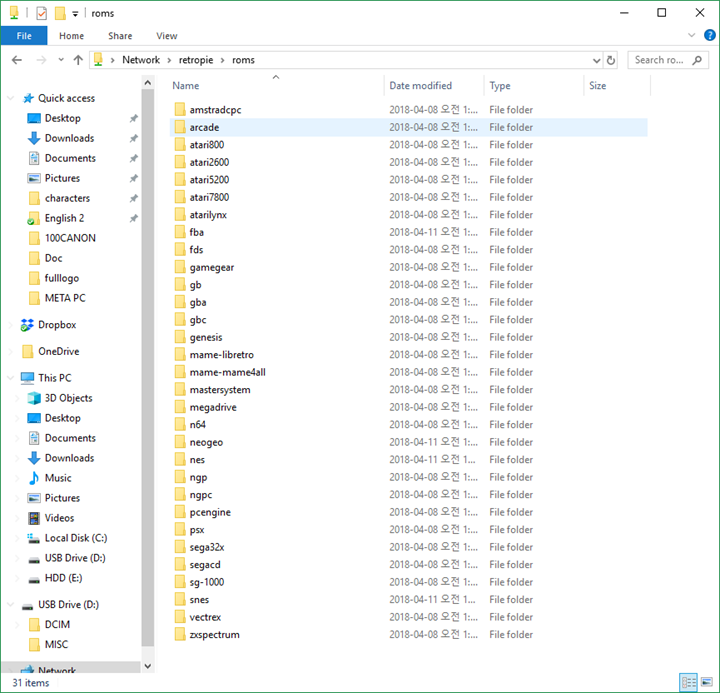Collapse the Quick access tree node
Screen dimensions: 720x693
click(10, 98)
